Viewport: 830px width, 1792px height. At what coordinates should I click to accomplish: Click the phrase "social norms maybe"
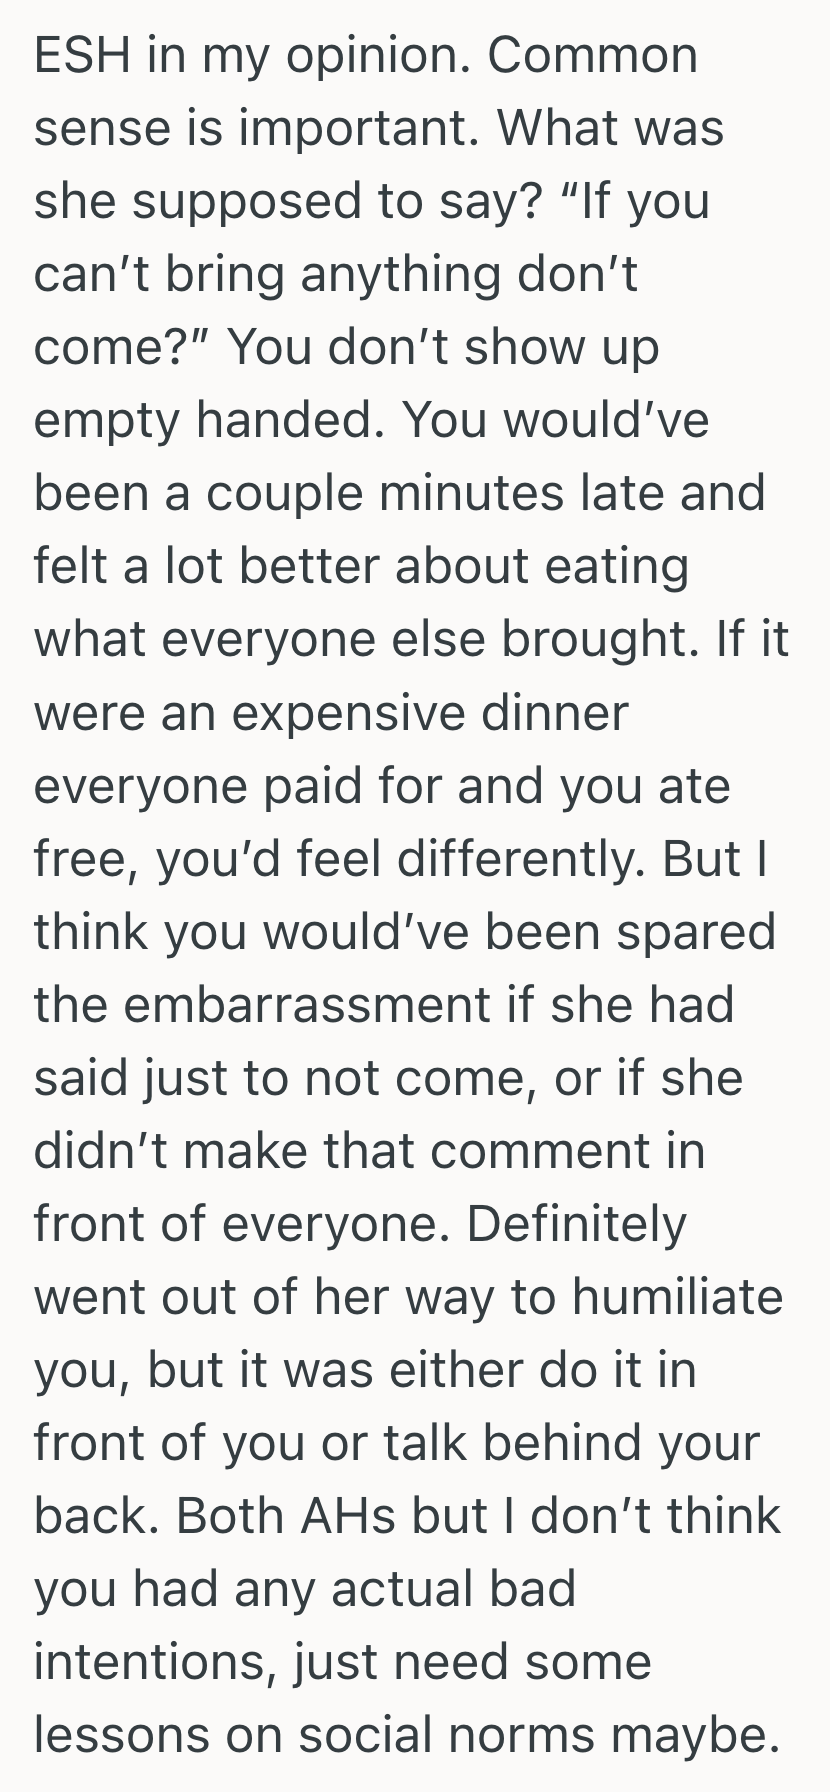pyautogui.click(x=538, y=1734)
